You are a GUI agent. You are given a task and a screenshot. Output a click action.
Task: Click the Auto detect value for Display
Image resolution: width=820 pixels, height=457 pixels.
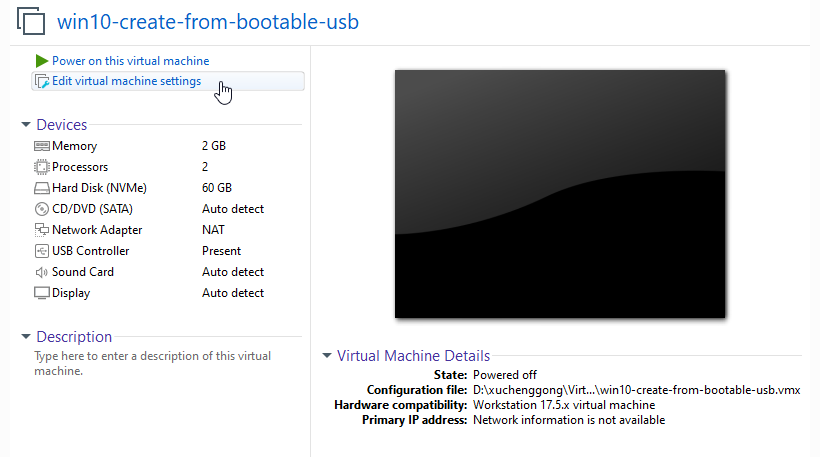233,293
